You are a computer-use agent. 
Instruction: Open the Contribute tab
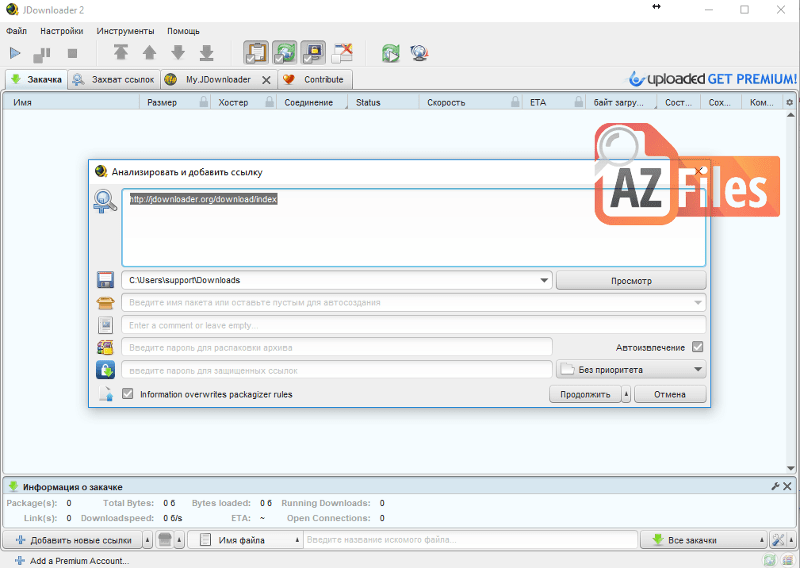click(315, 80)
